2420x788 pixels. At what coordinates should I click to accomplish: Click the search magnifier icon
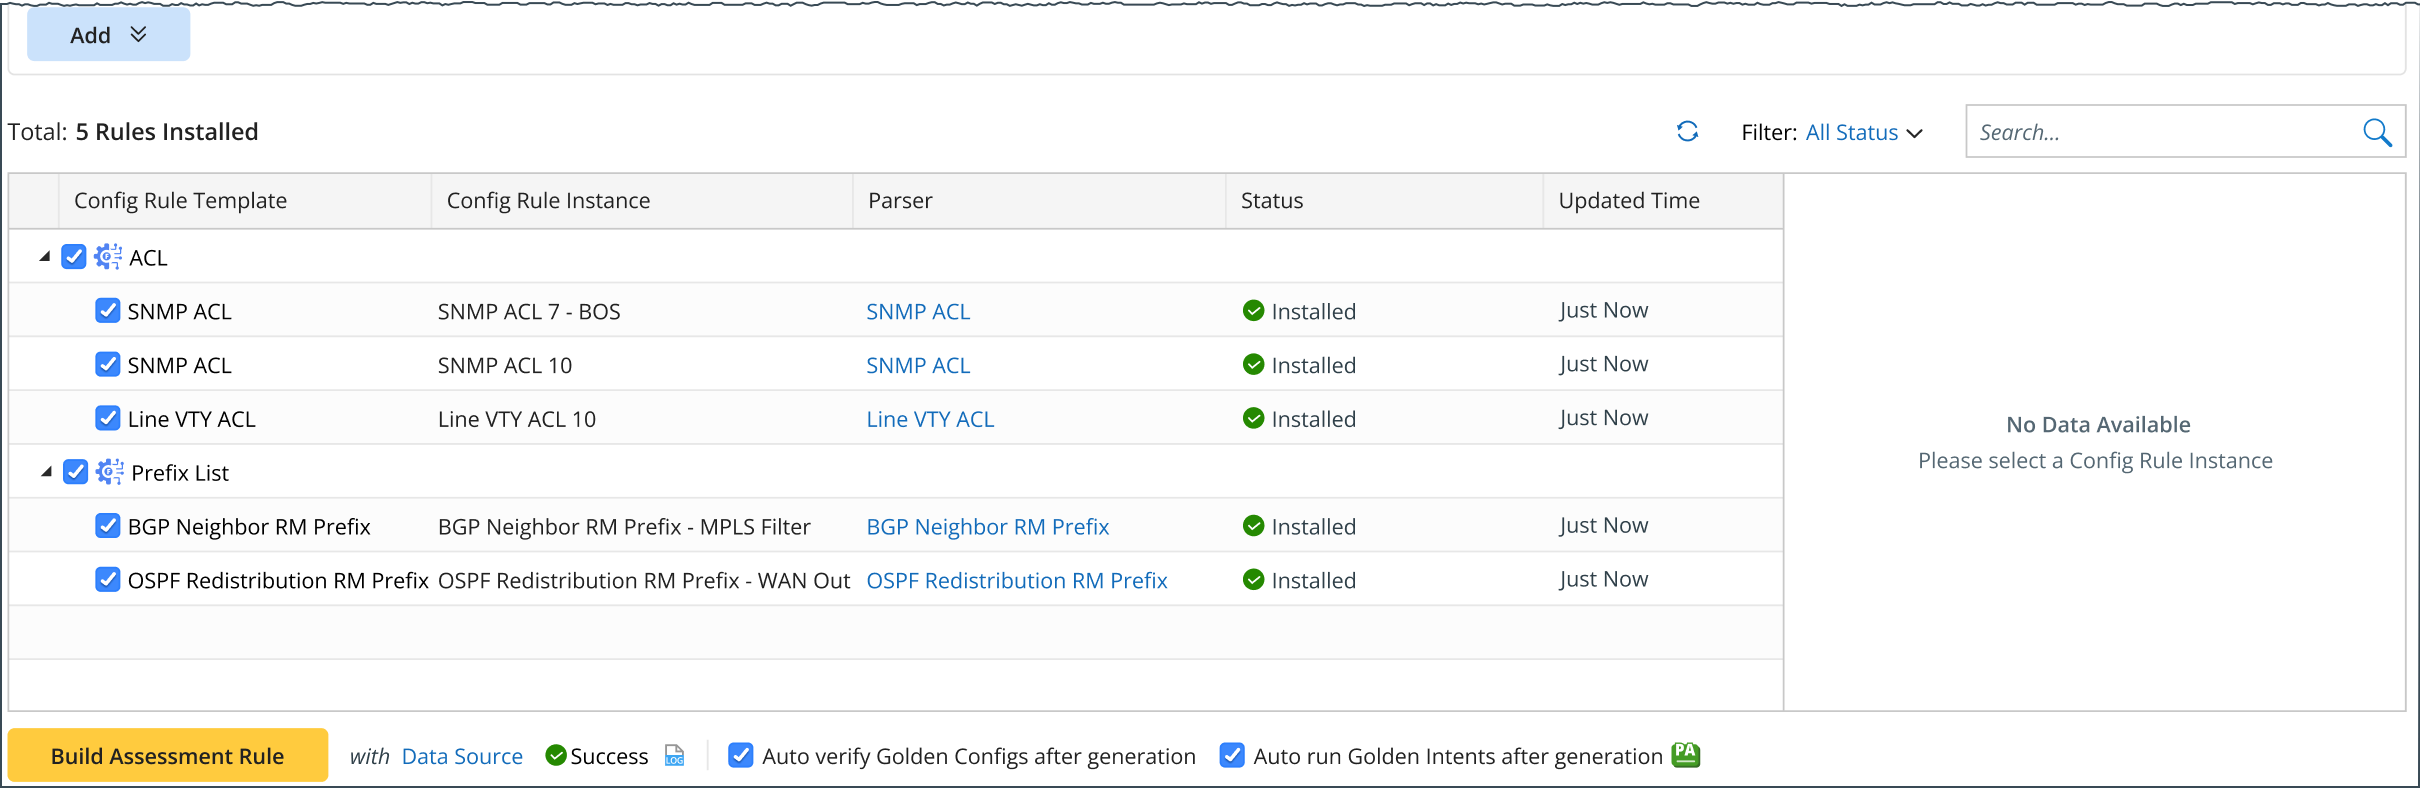coord(2376,132)
